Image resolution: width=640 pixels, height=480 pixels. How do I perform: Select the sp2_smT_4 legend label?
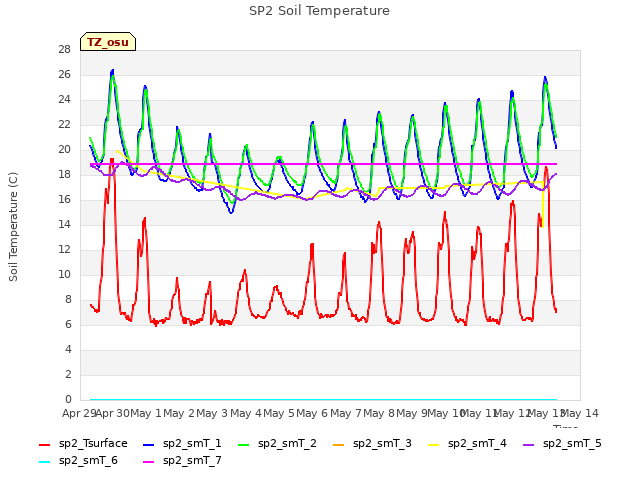point(477,444)
